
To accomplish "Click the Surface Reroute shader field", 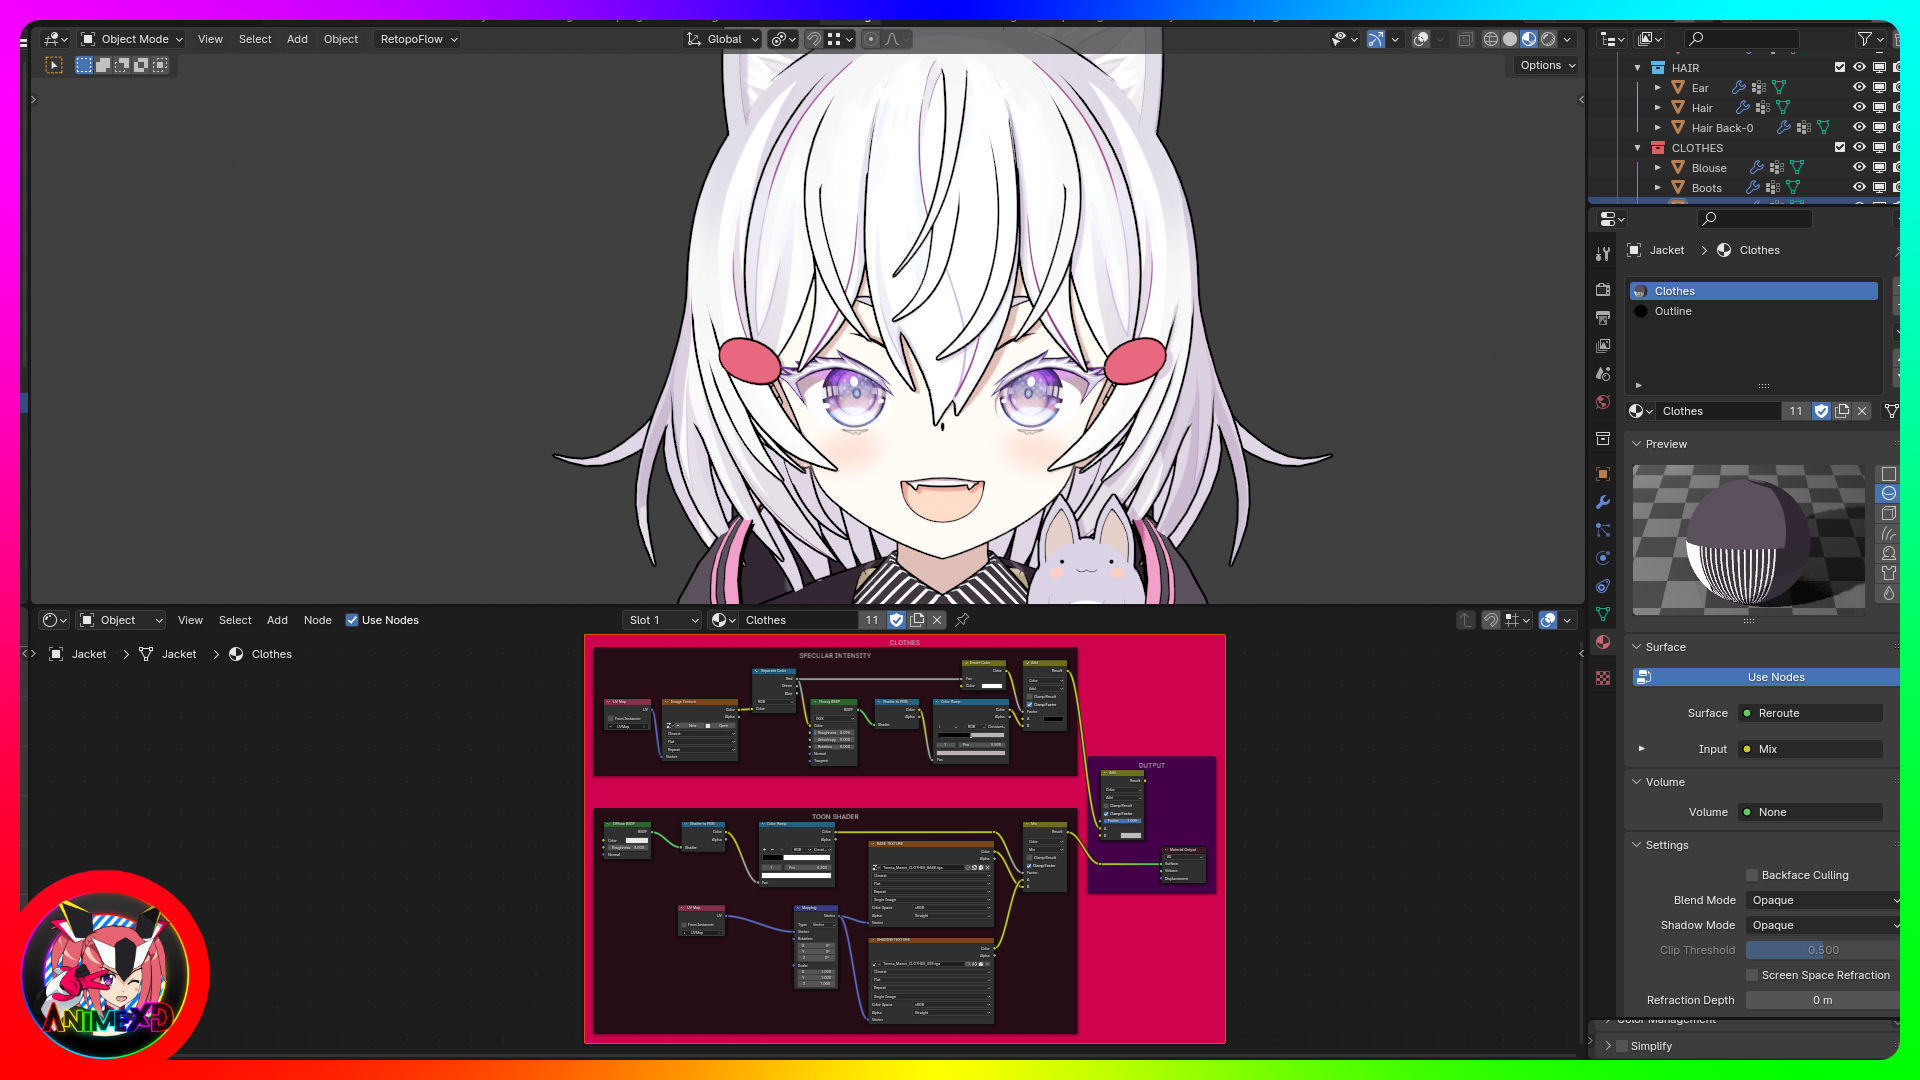I will coord(1811,713).
